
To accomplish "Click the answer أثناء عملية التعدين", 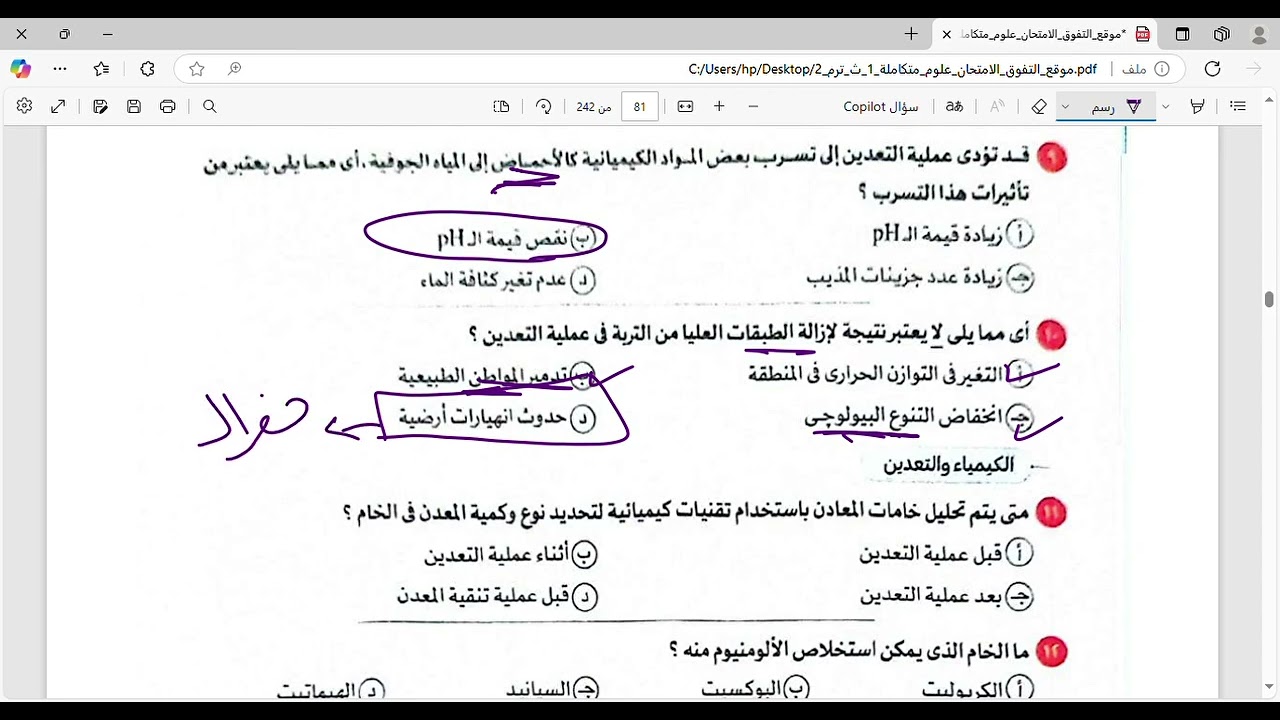I will click(510, 554).
